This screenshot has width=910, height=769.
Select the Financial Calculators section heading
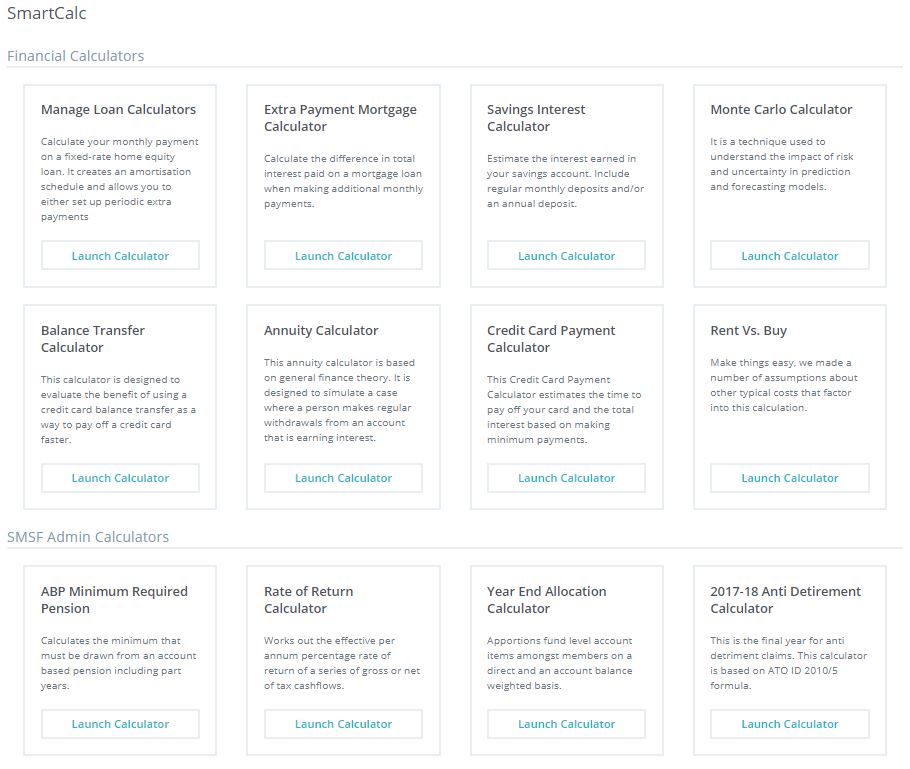(76, 56)
